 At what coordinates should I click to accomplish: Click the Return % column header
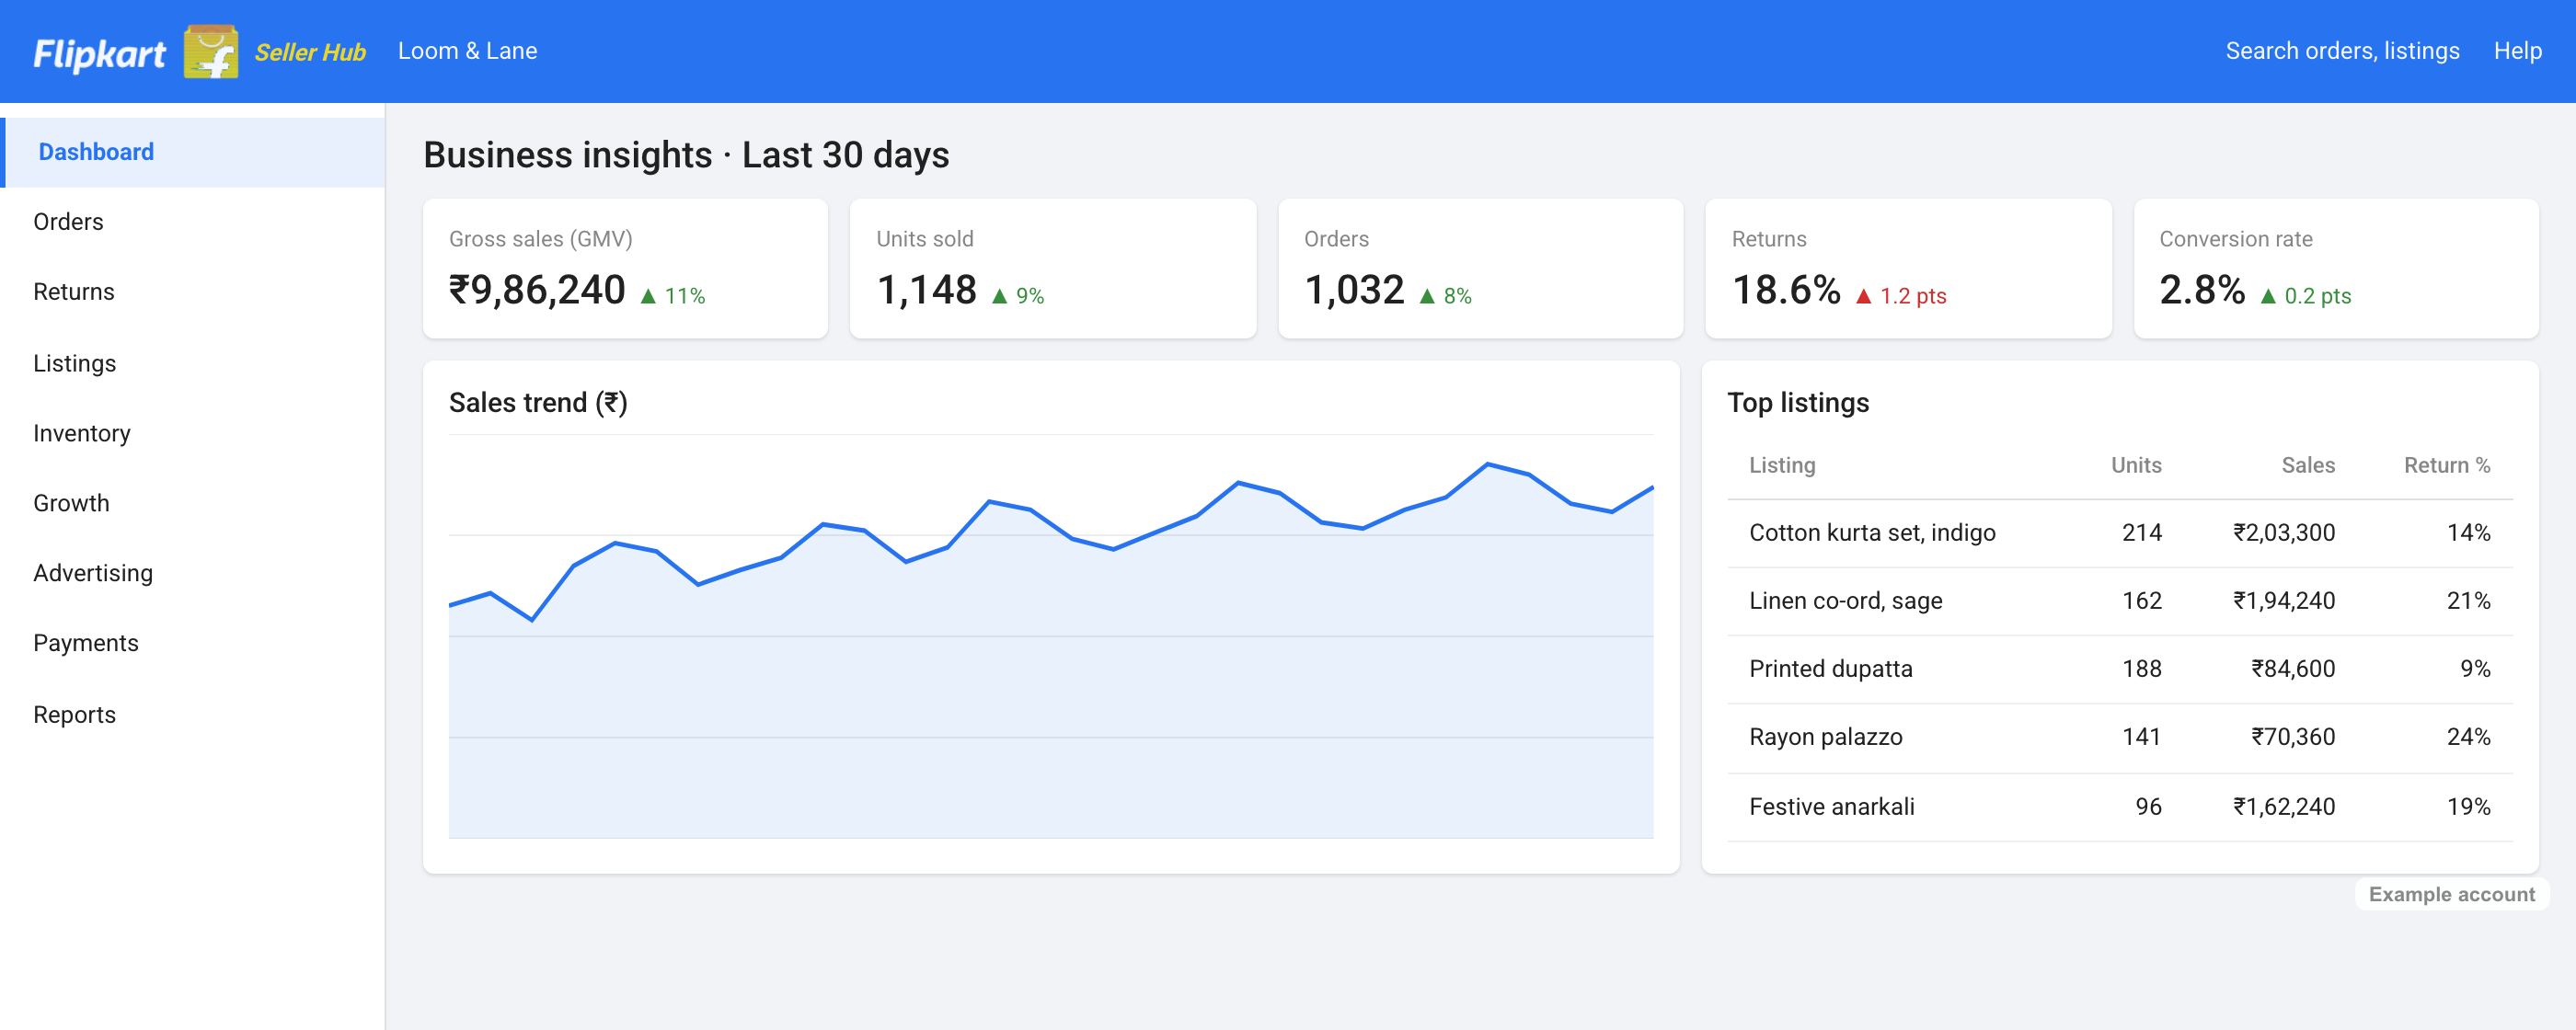tap(2447, 465)
